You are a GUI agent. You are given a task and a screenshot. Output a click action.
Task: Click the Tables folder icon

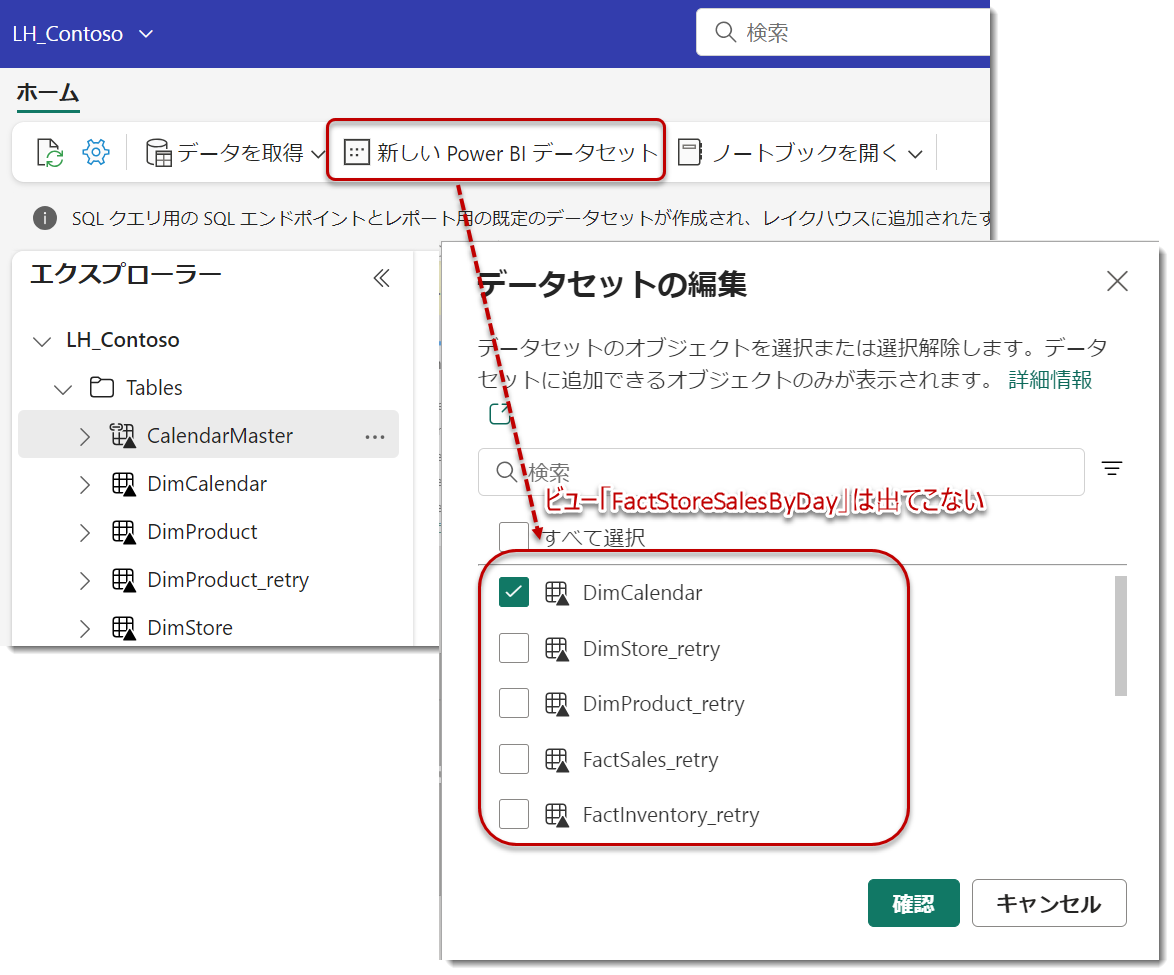pos(102,387)
